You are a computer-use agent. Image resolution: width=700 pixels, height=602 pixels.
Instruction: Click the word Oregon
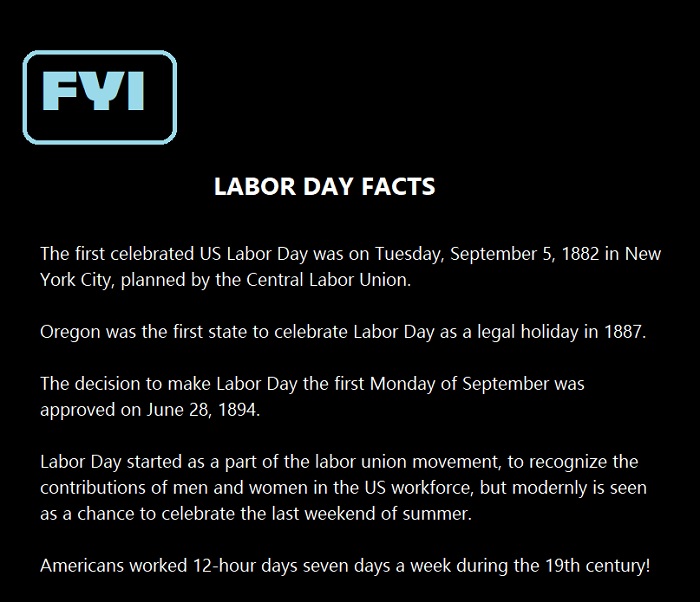(70, 333)
